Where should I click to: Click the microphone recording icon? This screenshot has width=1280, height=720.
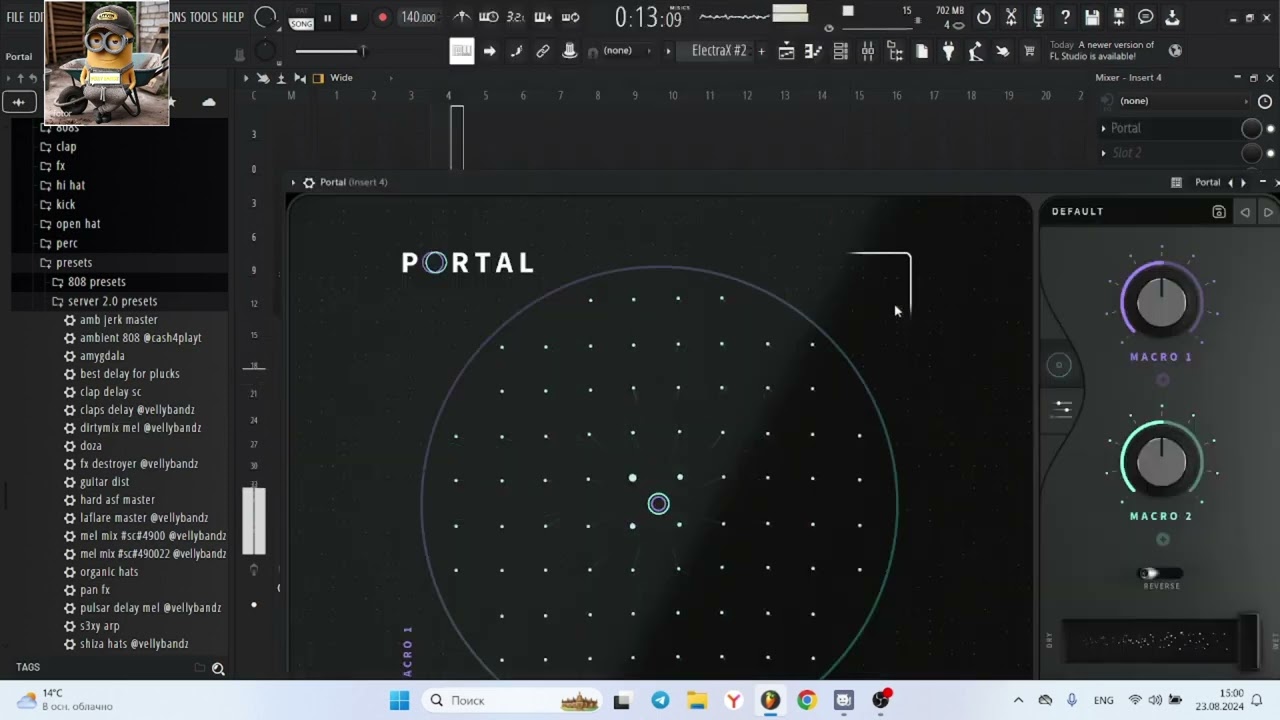[1038, 17]
